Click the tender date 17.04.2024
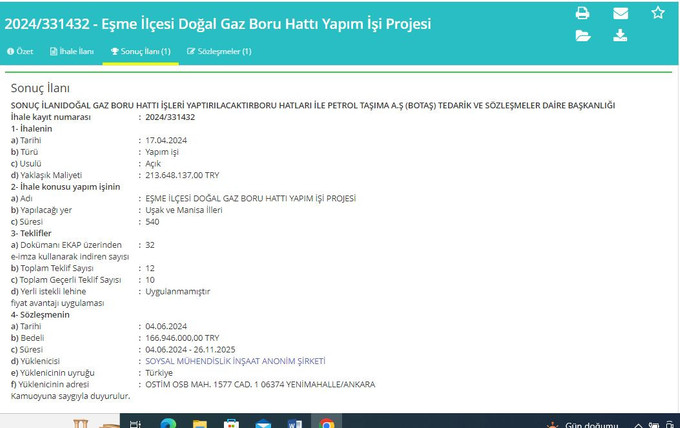 pyautogui.click(x=166, y=140)
